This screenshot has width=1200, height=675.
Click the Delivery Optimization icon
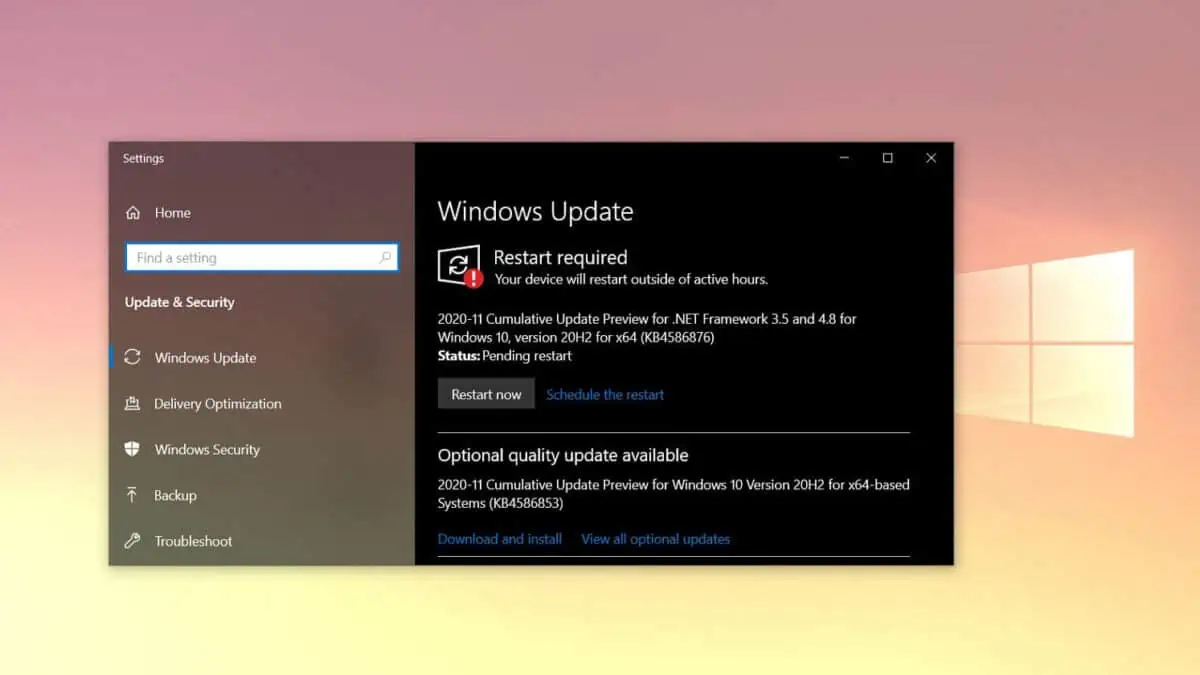132,404
